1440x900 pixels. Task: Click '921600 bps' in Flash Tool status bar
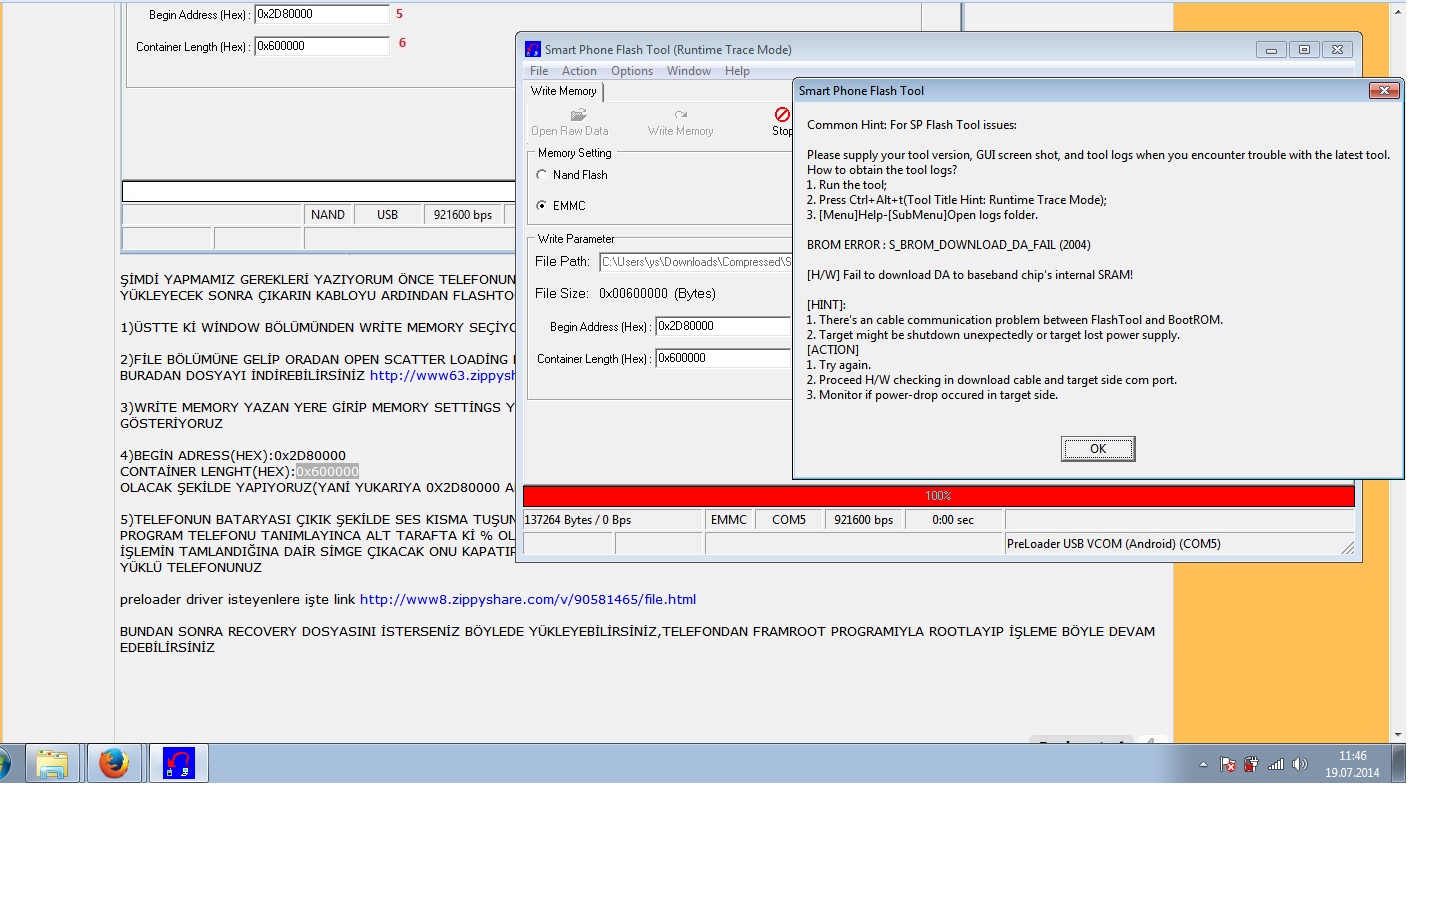click(864, 520)
